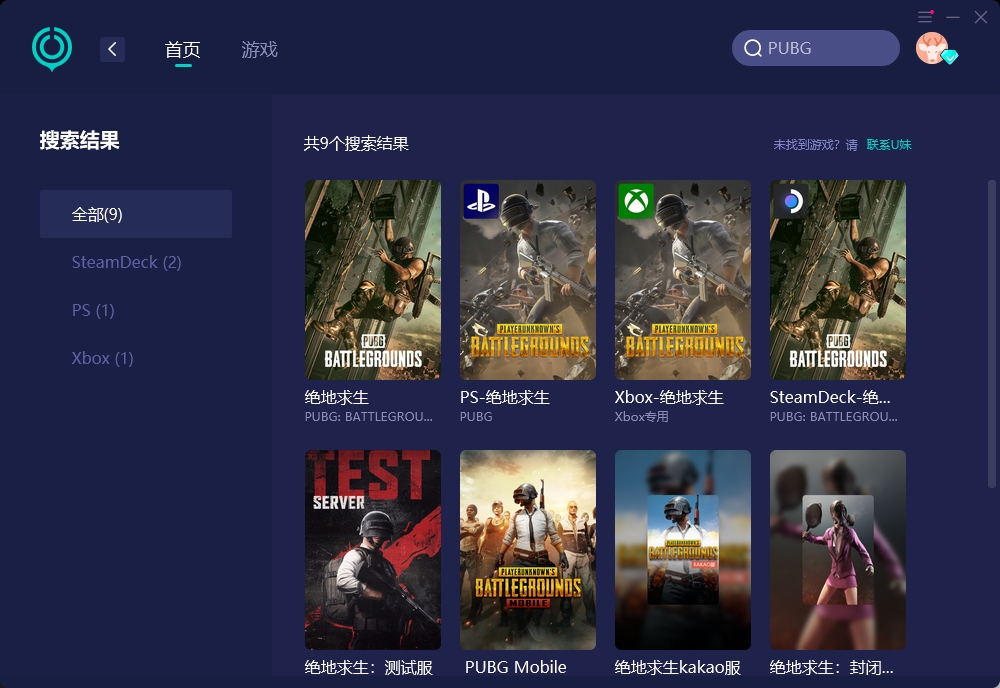Filter results by PS (1)

92,310
